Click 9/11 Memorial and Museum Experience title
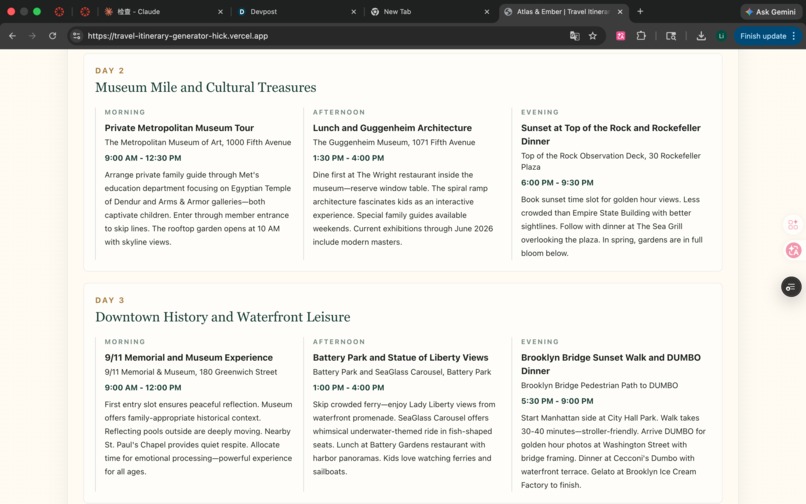The image size is (806, 504). [189, 357]
